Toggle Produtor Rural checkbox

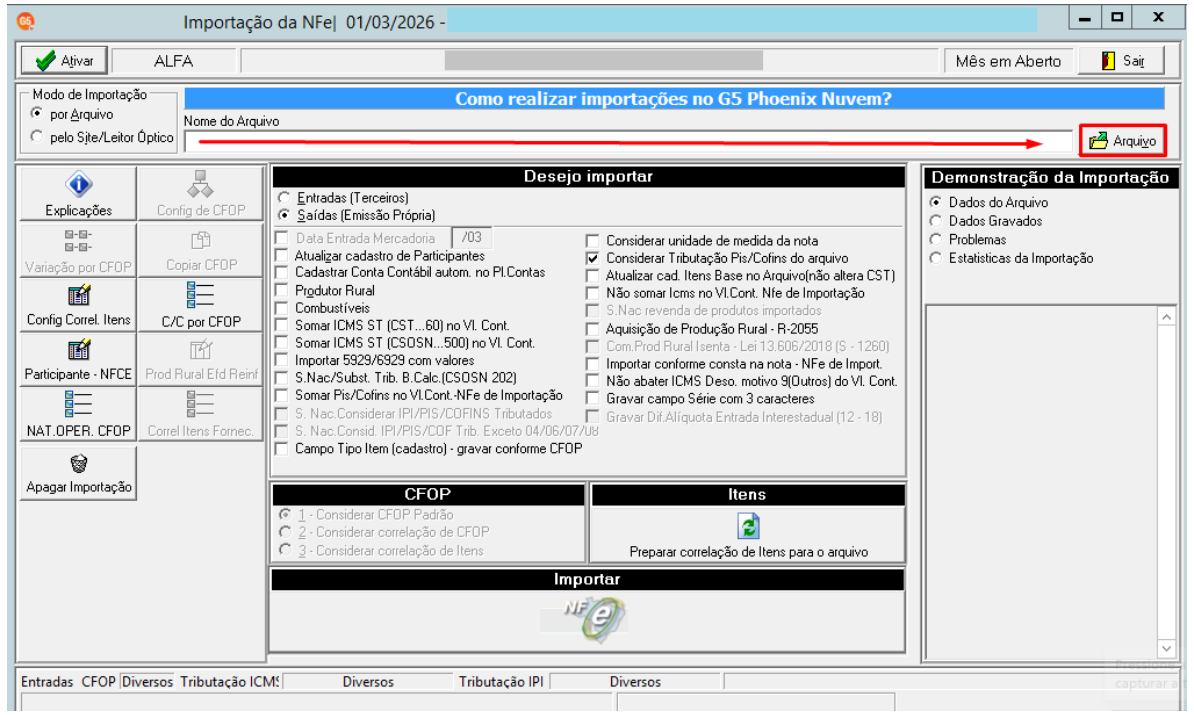click(x=282, y=291)
